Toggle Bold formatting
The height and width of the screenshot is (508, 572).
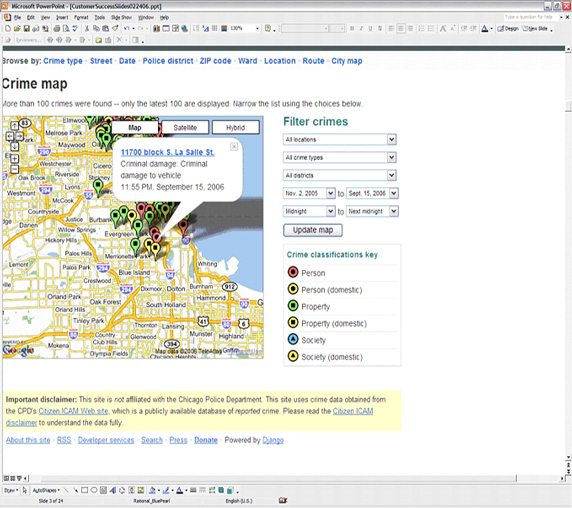pyautogui.click(x=352, y=28)
